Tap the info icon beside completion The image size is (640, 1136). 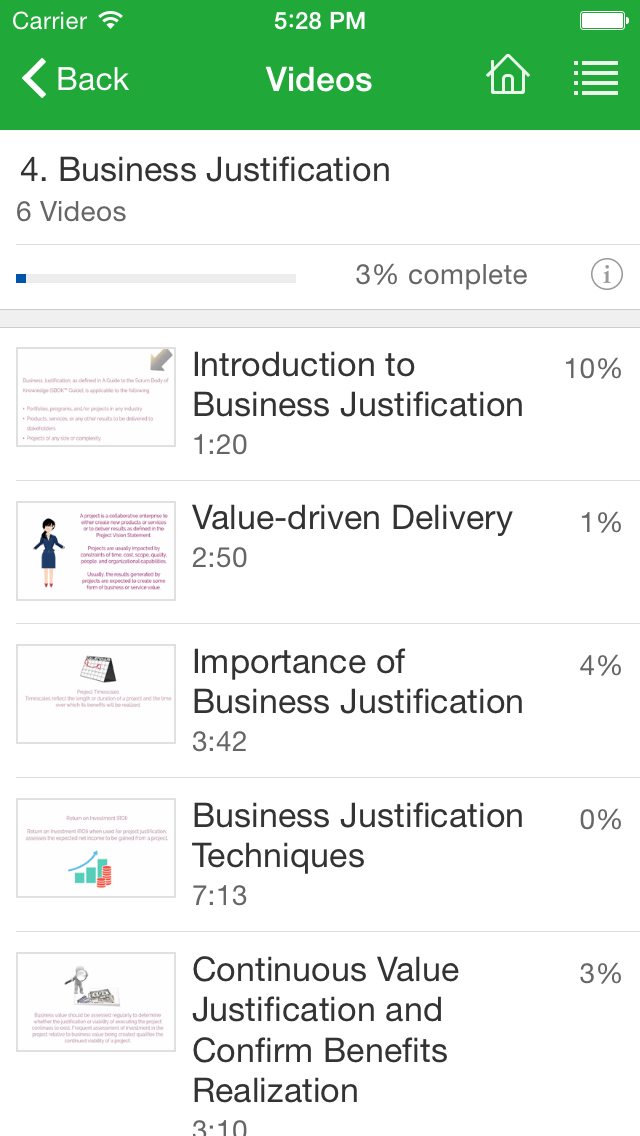coord(606,274)
